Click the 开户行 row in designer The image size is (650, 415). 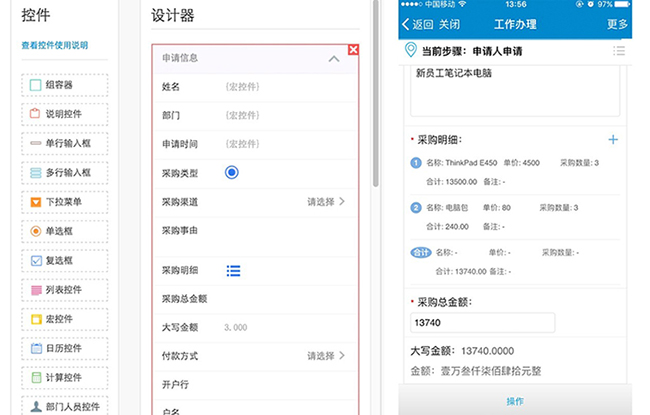tap(255, 385)
